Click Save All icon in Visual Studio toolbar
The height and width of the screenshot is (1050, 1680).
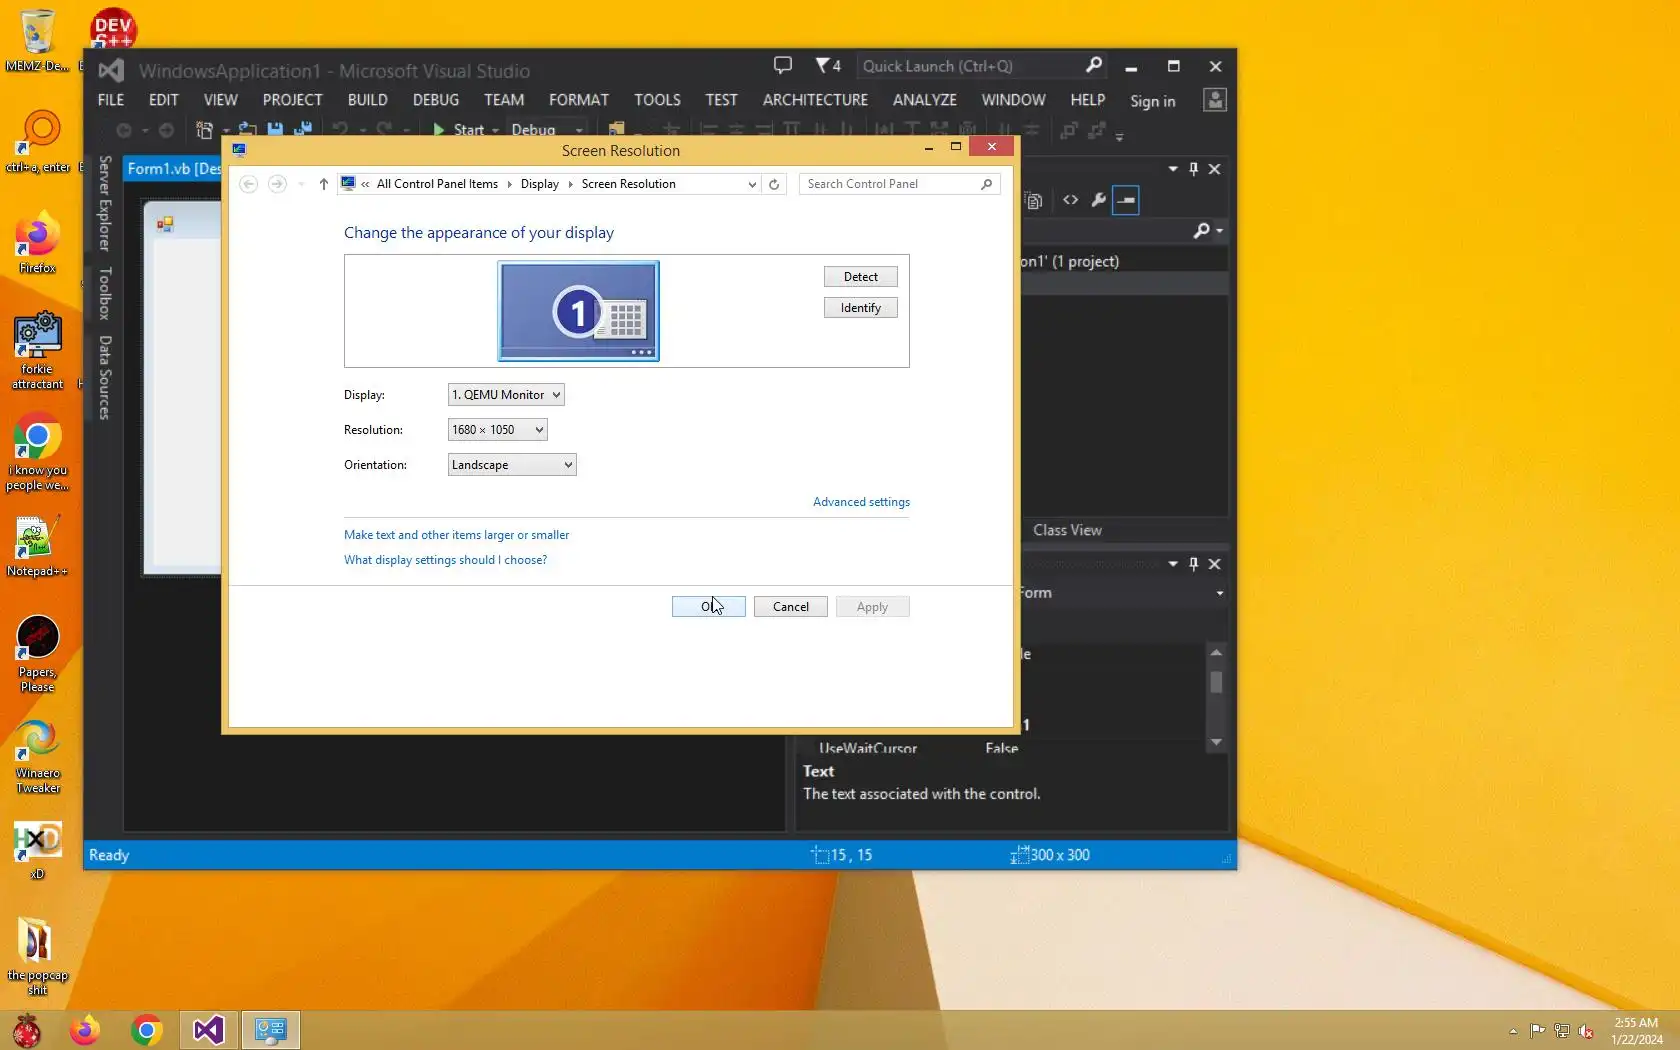(x=302, y=130)
